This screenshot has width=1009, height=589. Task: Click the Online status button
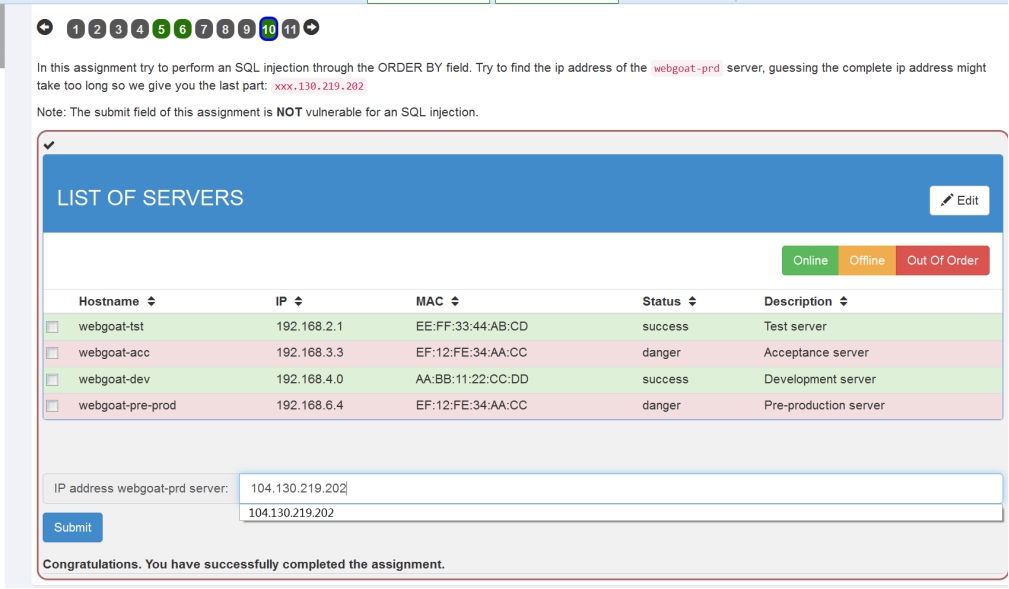pyautogui.click(x=810, y=261)
